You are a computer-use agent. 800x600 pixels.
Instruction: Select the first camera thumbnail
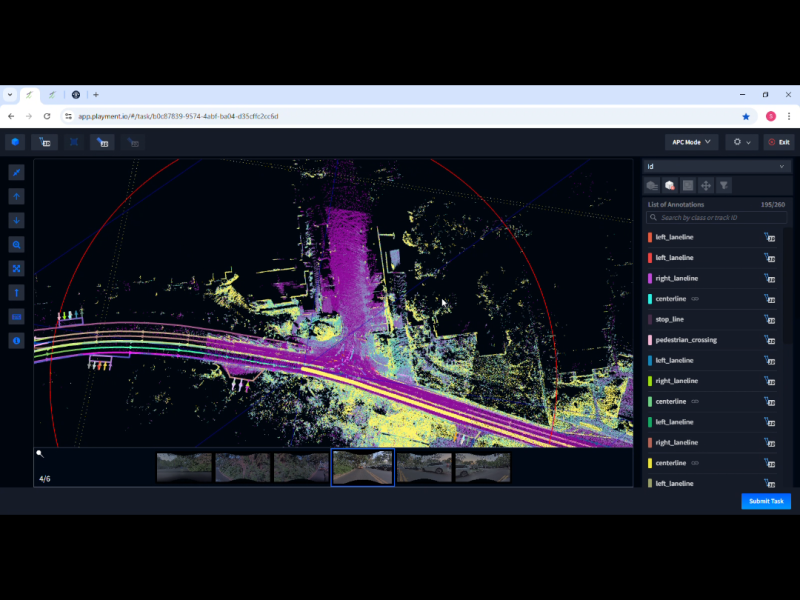click(184, 467)
